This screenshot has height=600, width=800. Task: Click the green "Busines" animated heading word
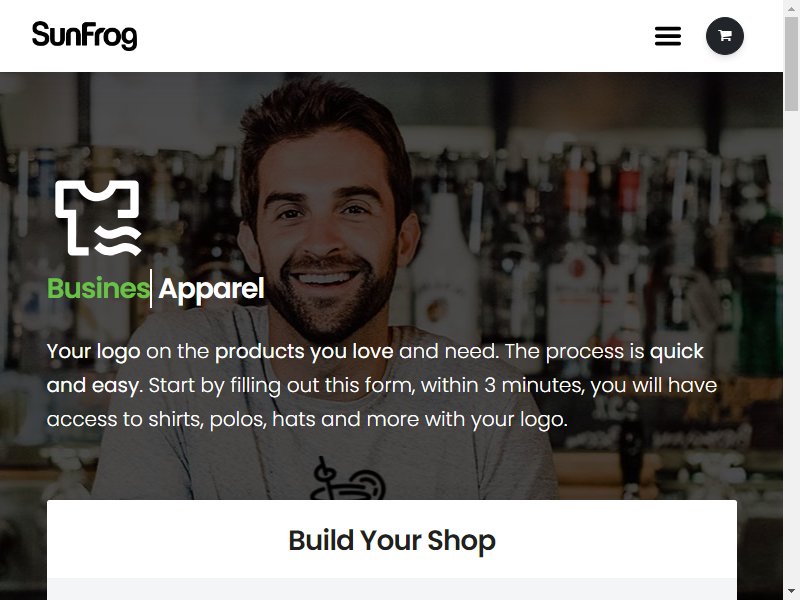(x=98, y=289)
